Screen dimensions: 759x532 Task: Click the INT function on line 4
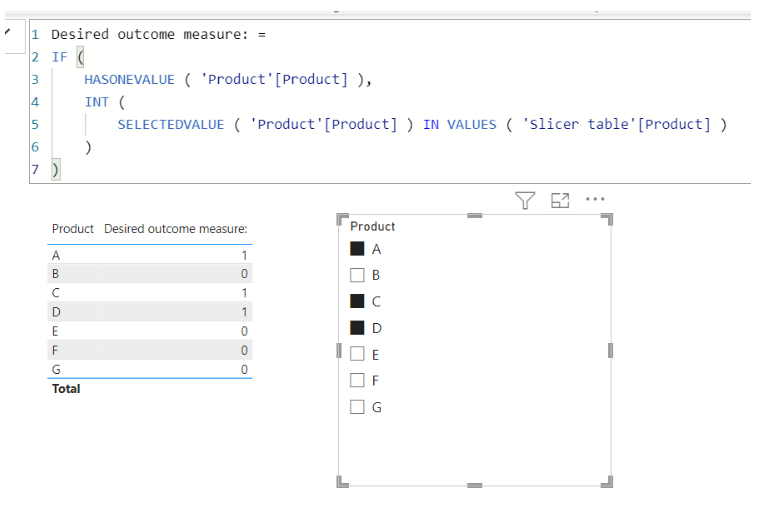coord(97,102)
